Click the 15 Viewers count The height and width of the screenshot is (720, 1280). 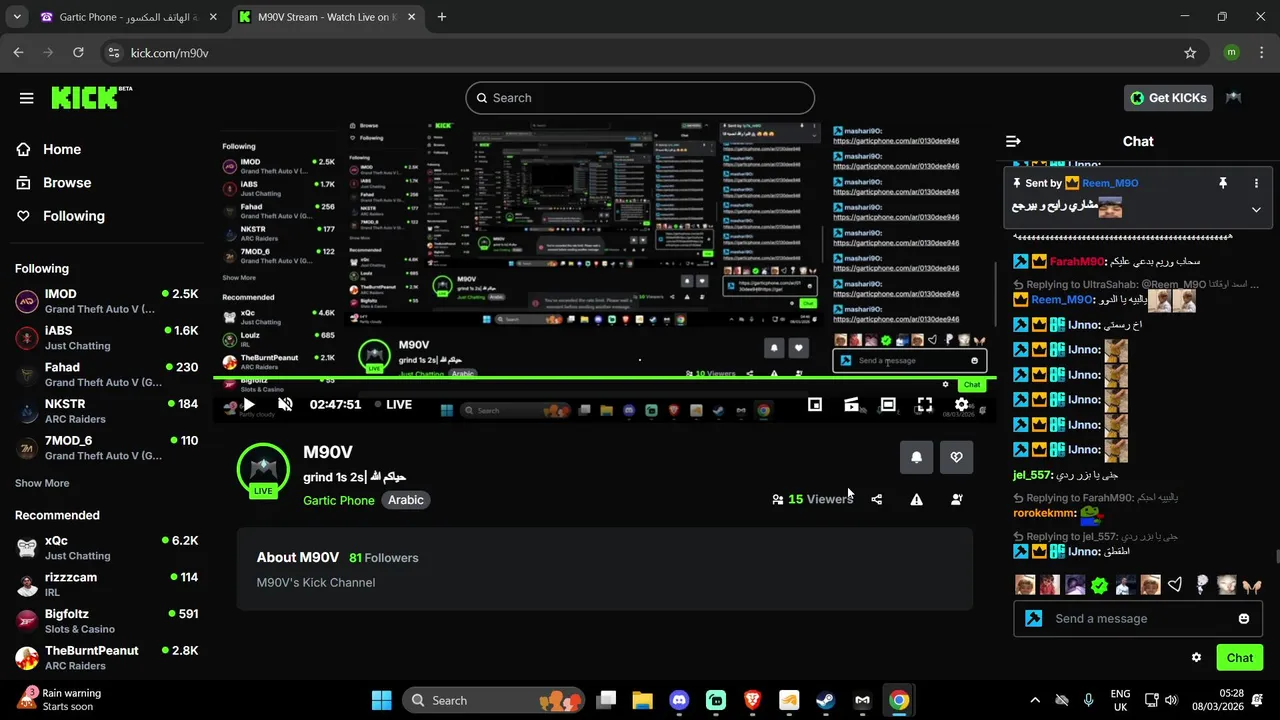click(812, 499)
